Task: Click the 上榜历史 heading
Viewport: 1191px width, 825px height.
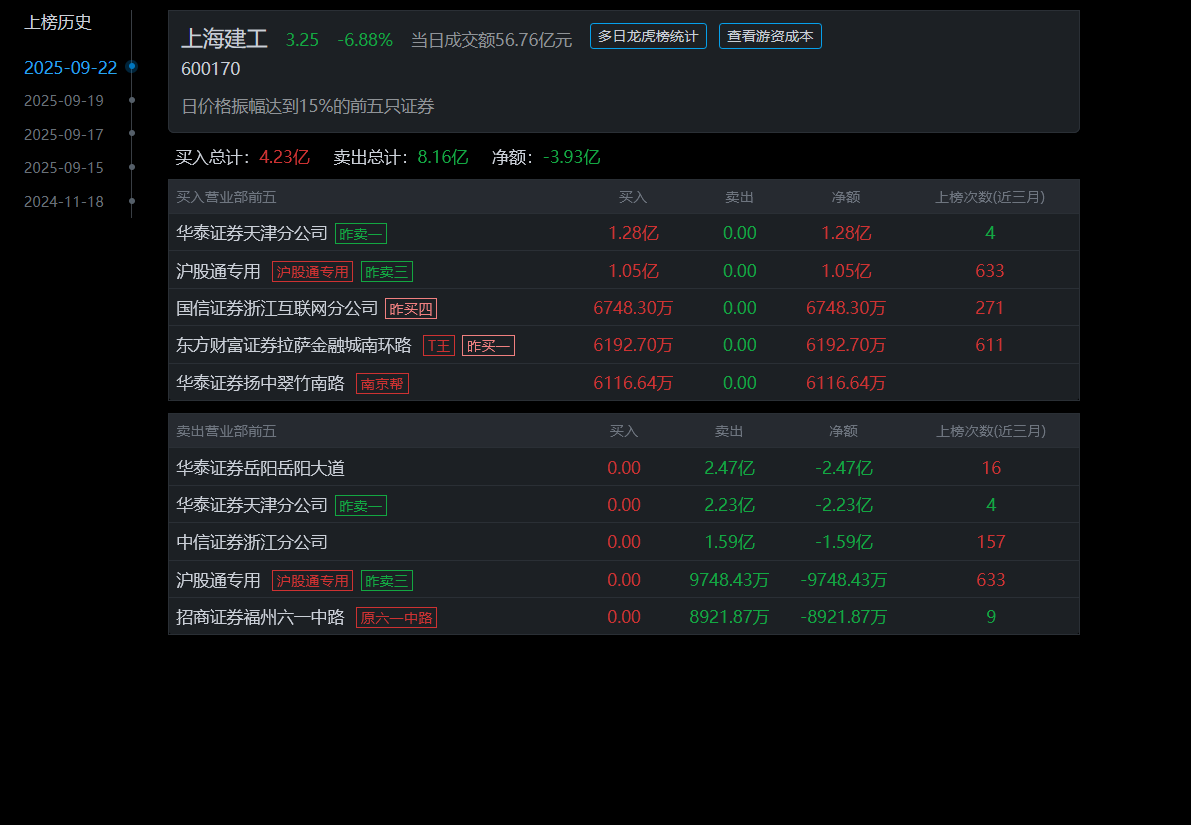Action: 58,23
